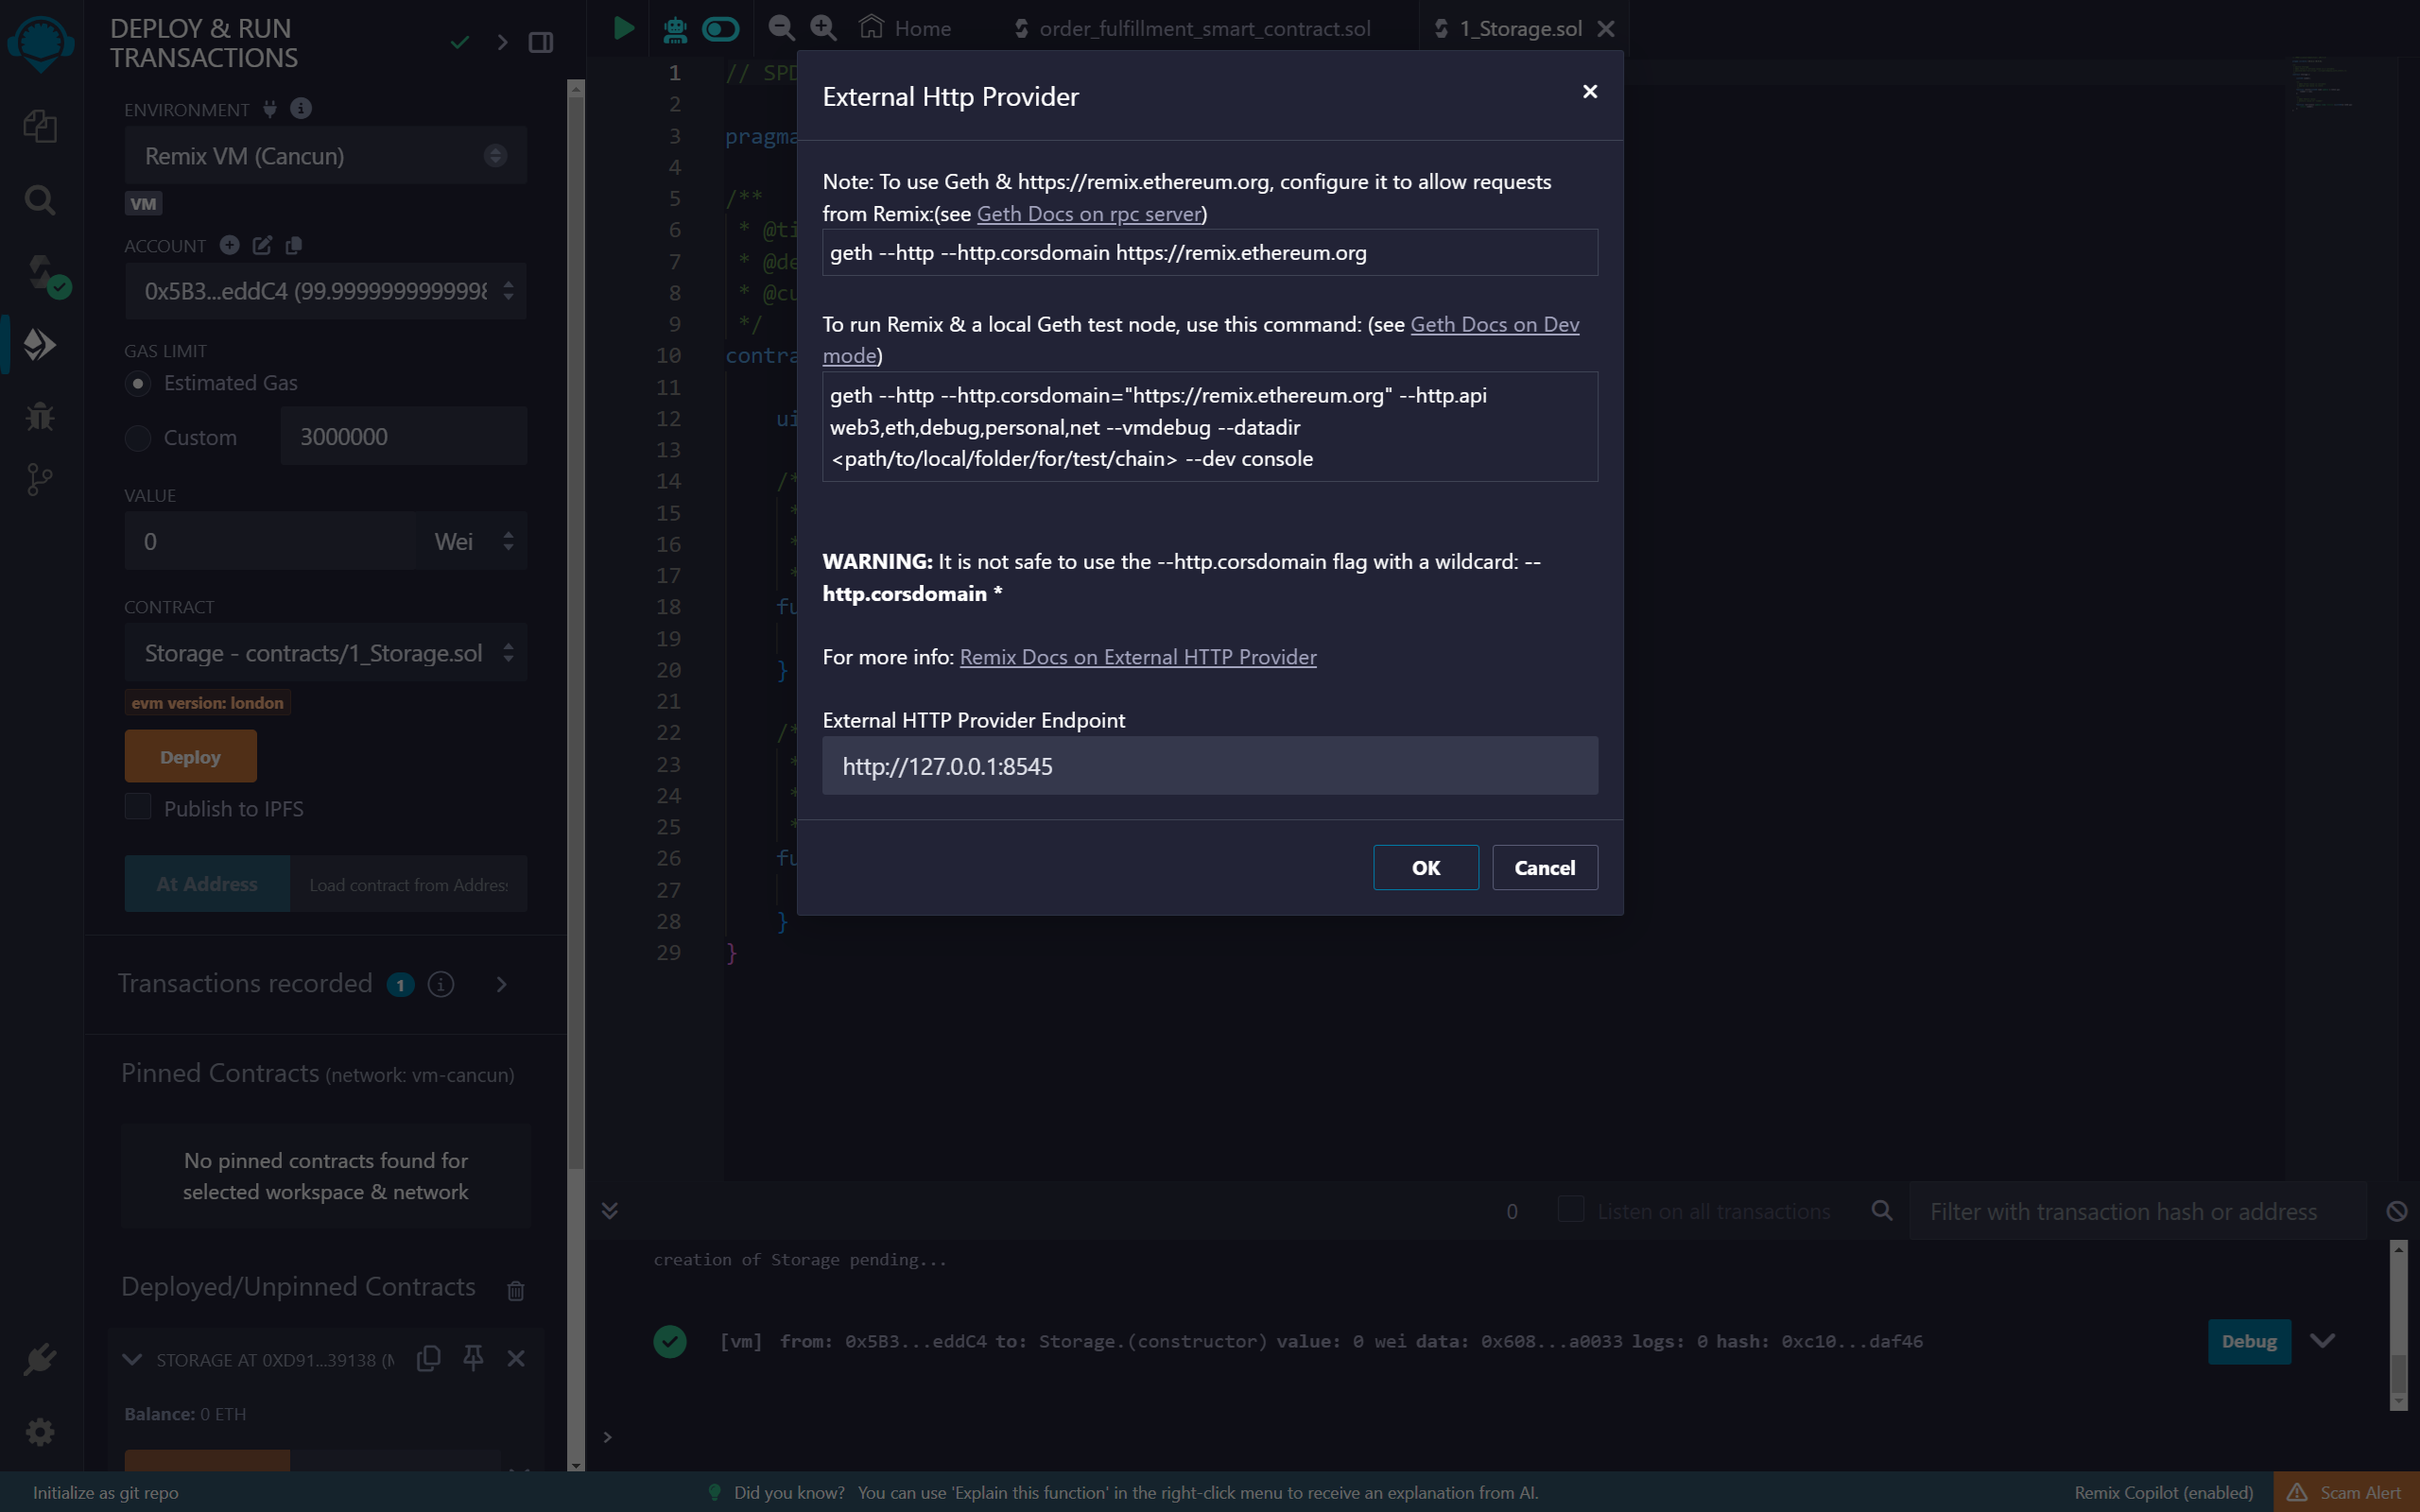
Task: Click the custom gas limit 3000000 field
Action: point(403,436)
